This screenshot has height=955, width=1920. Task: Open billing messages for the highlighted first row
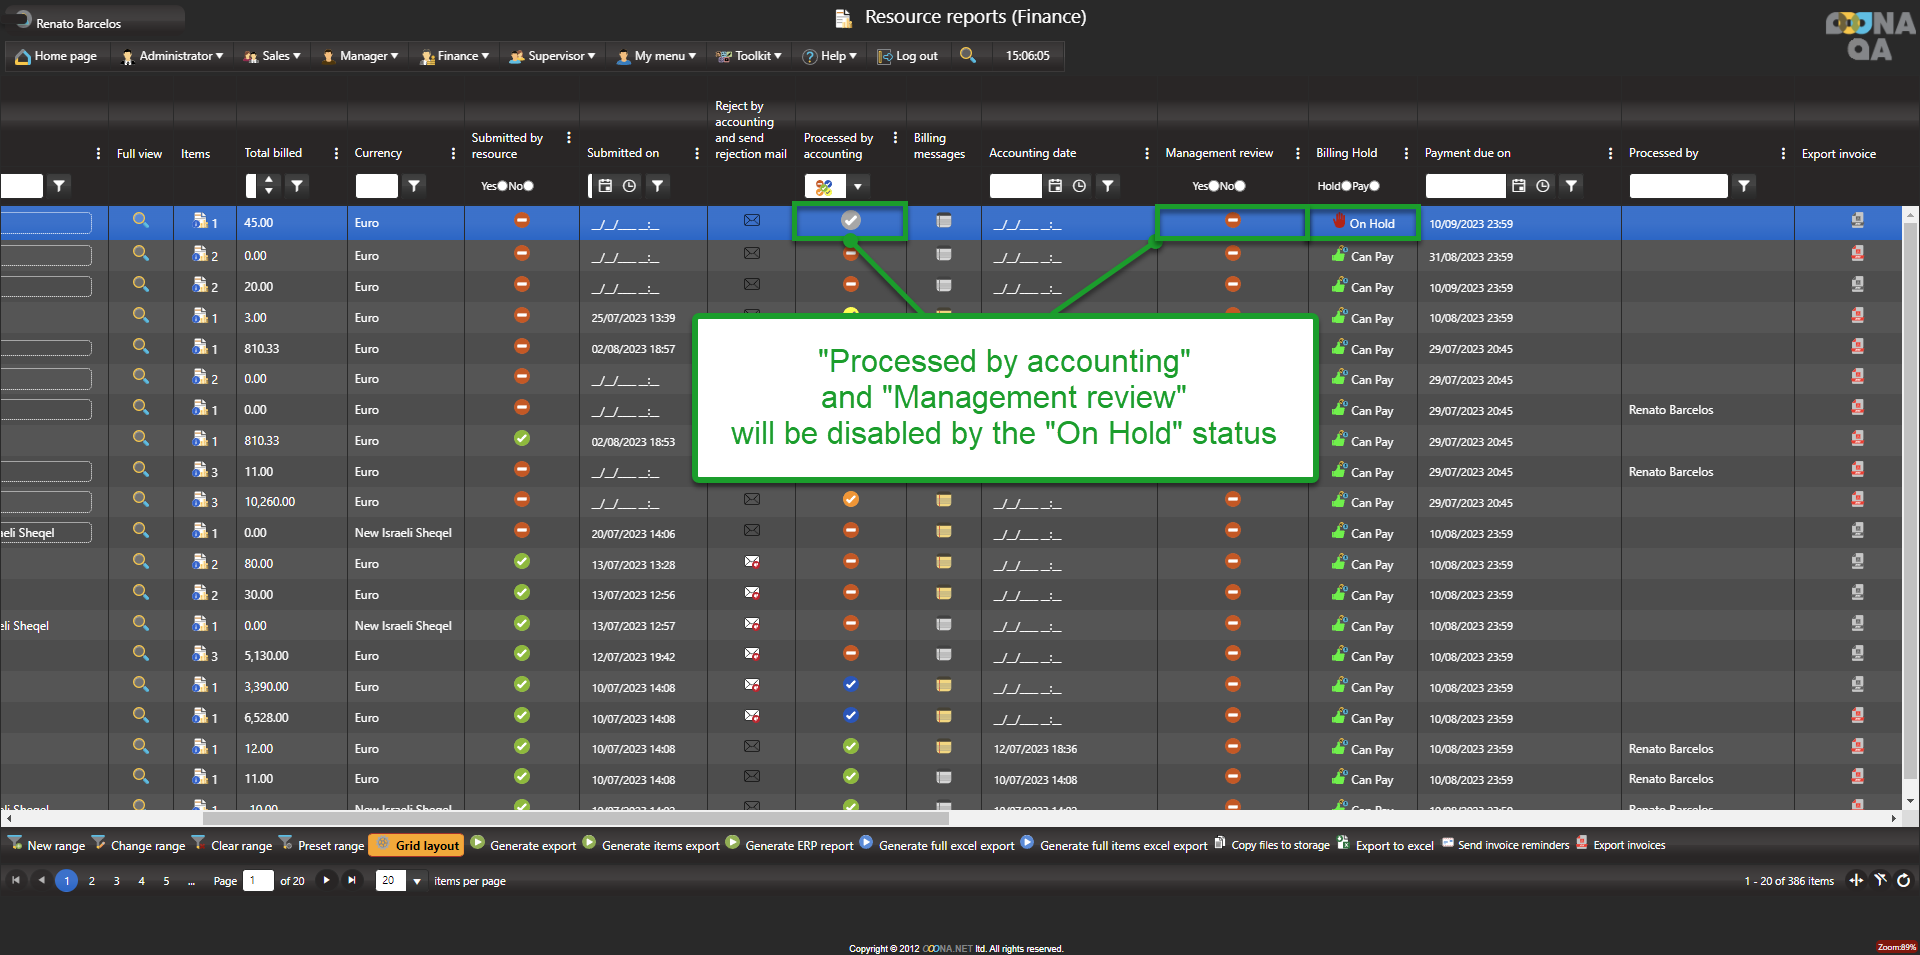(943, 221)
